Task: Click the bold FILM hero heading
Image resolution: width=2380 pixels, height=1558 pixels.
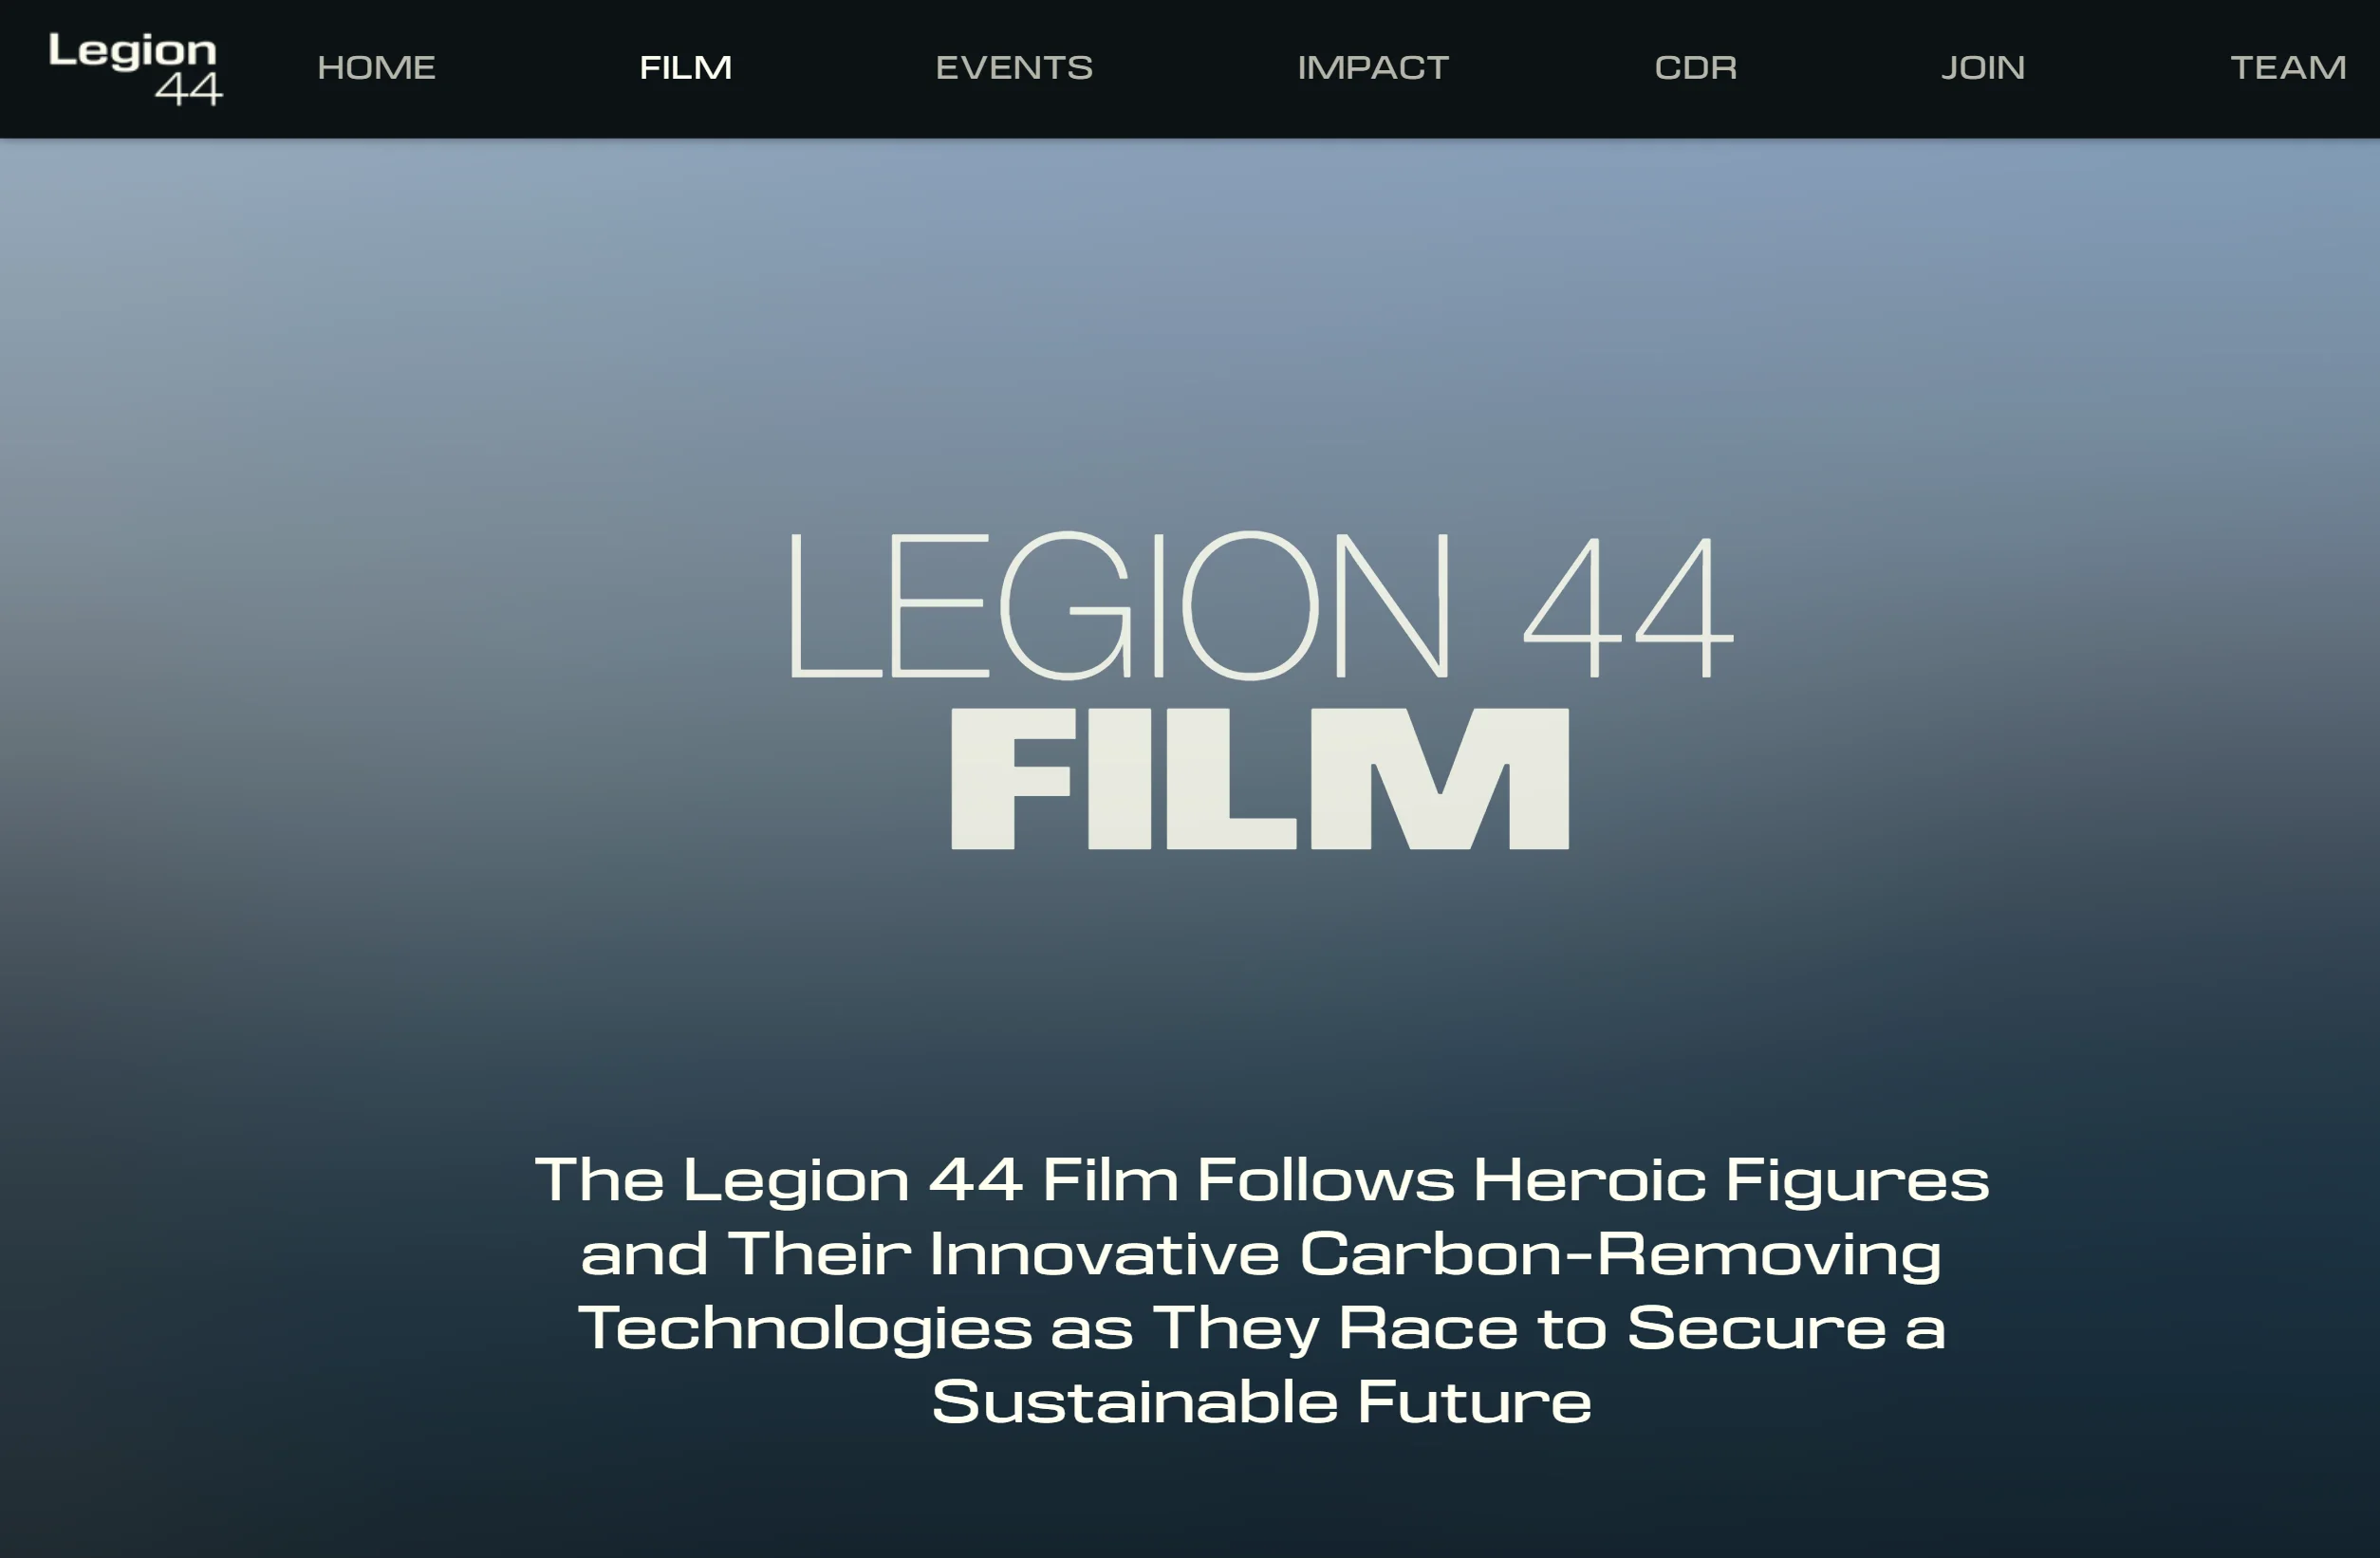Action: coord(1260,779)
